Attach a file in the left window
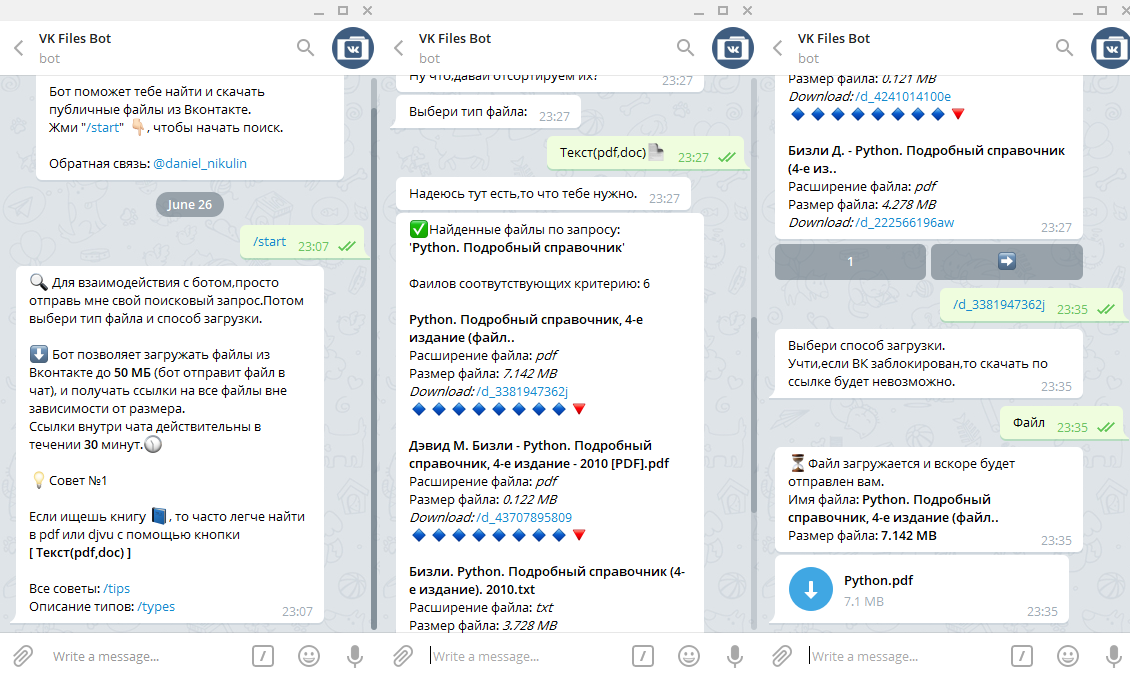 point(22,656)
